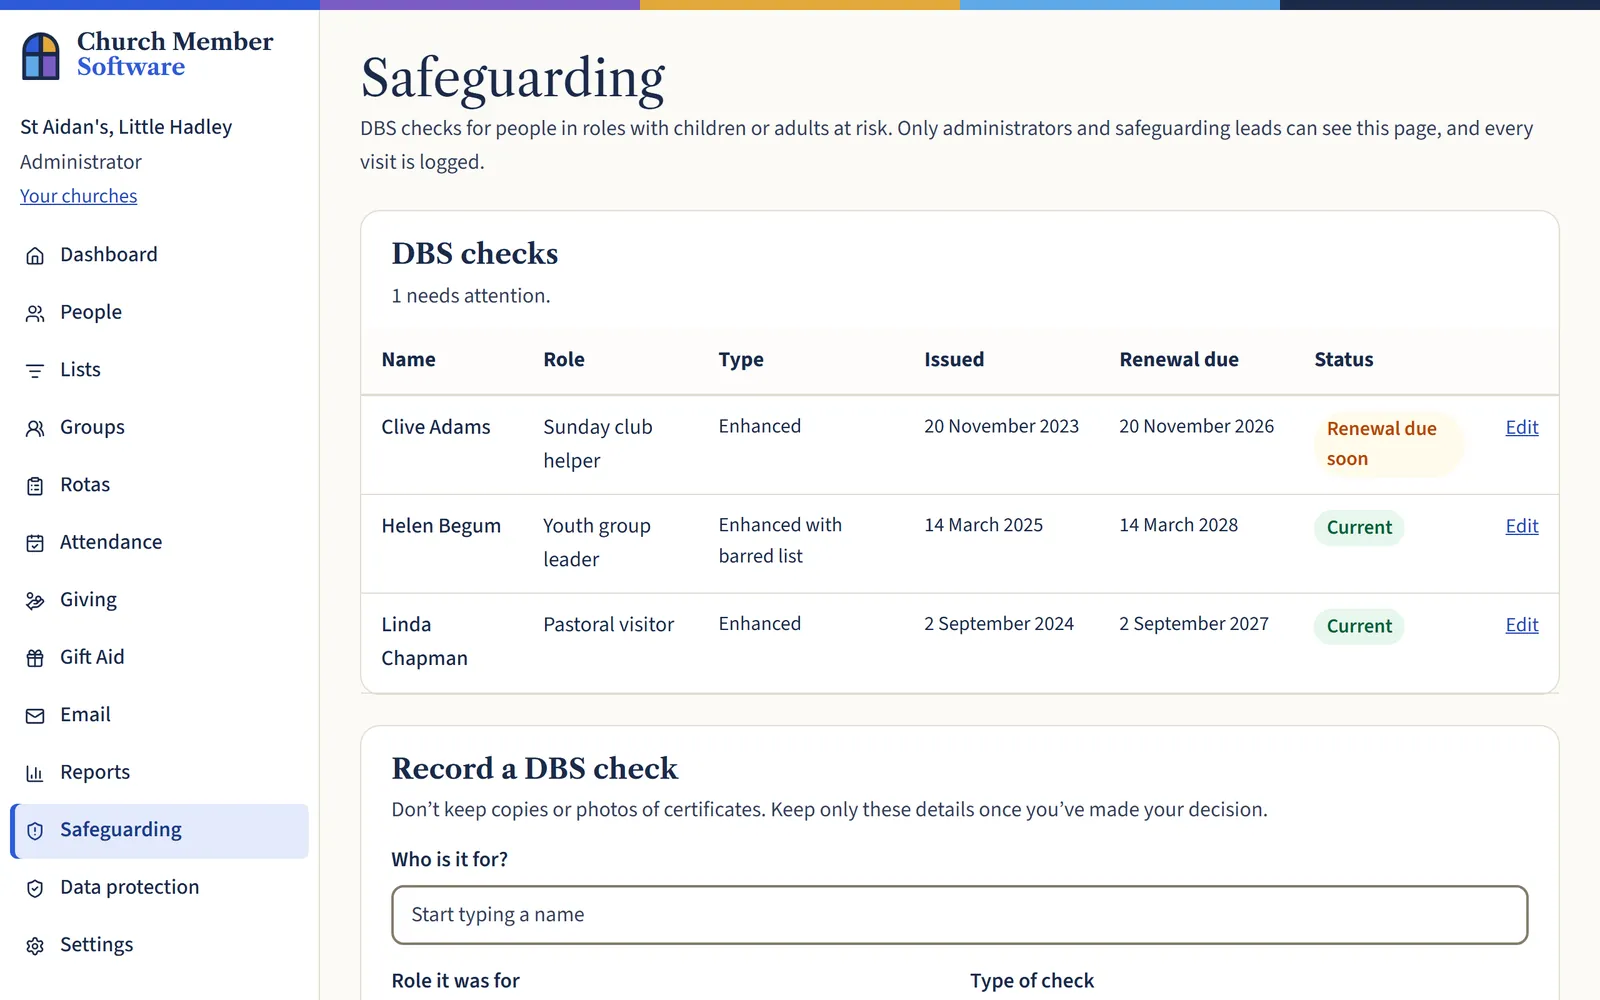Screen dimensions: 1600x1000
Task: Click the Gift Aid present icon
Action: (x=35, y=658)
